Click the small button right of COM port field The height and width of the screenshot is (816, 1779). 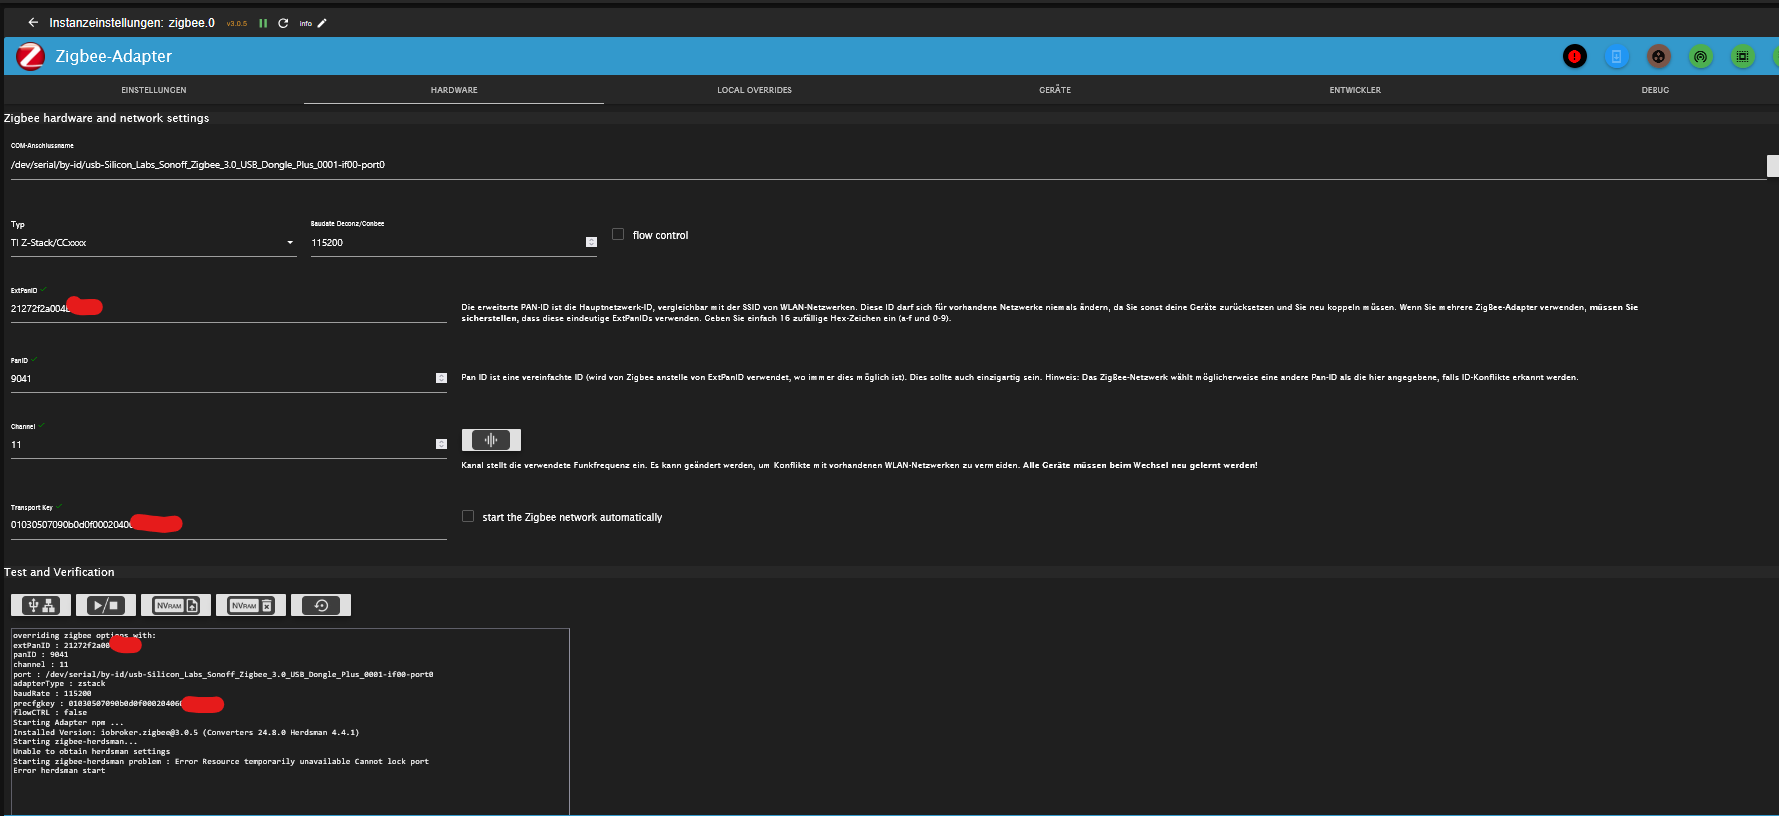pos(1773,166)
